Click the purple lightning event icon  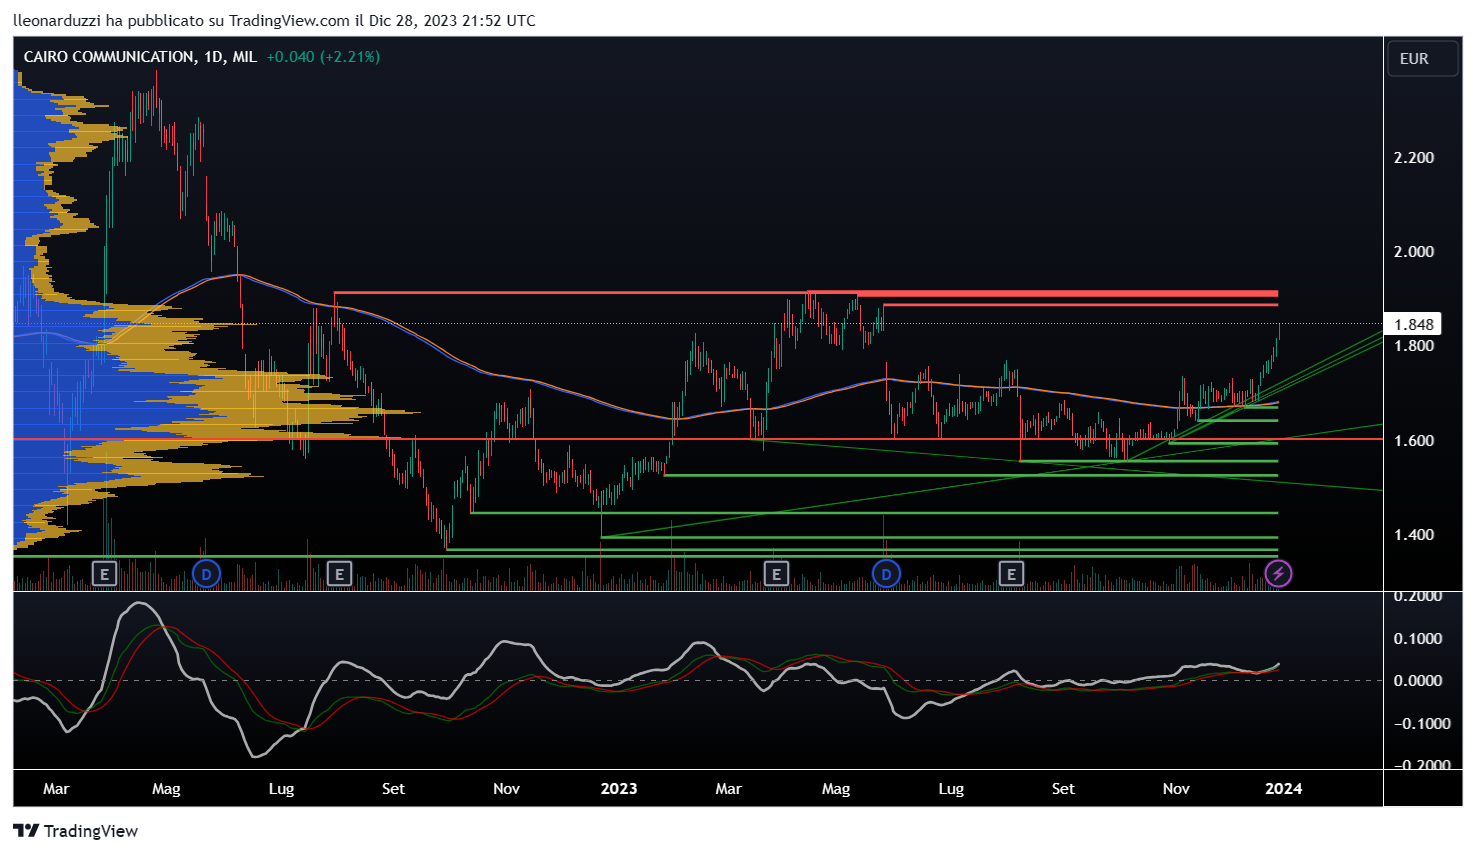pyautogui.click(x=1278, y=574)
